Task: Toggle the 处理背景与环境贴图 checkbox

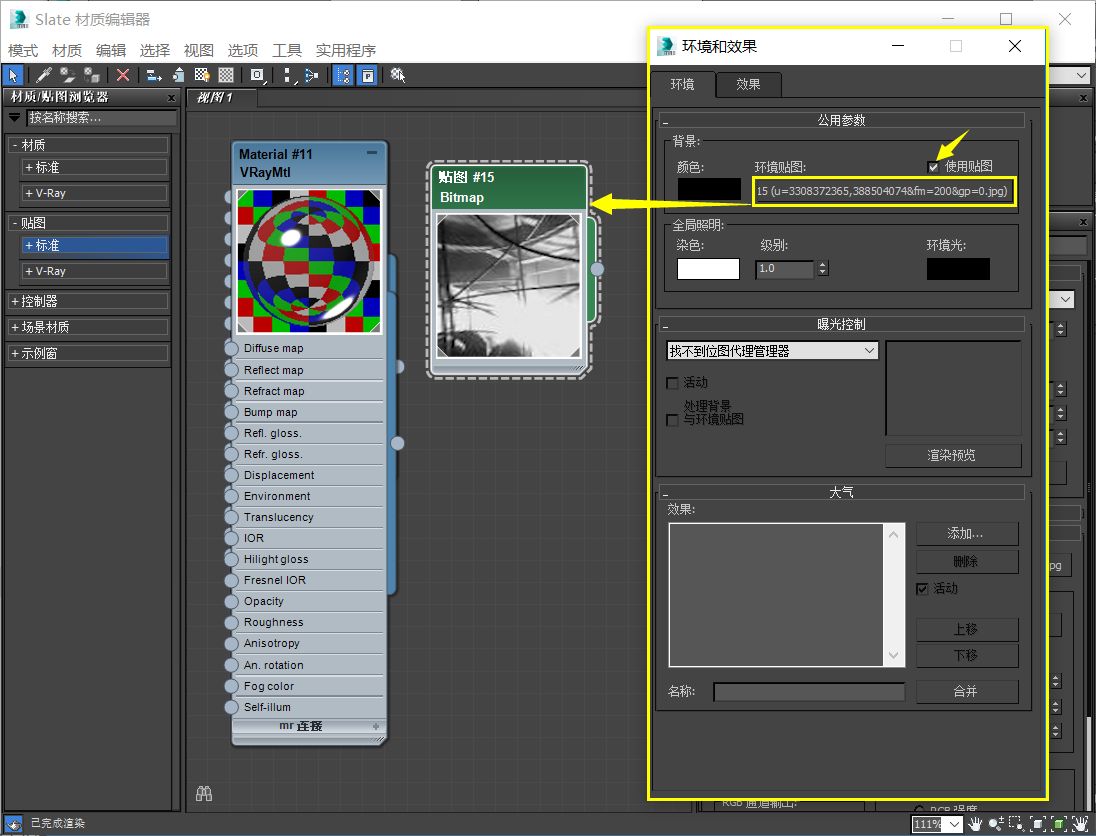Action: tap(672, 419)
